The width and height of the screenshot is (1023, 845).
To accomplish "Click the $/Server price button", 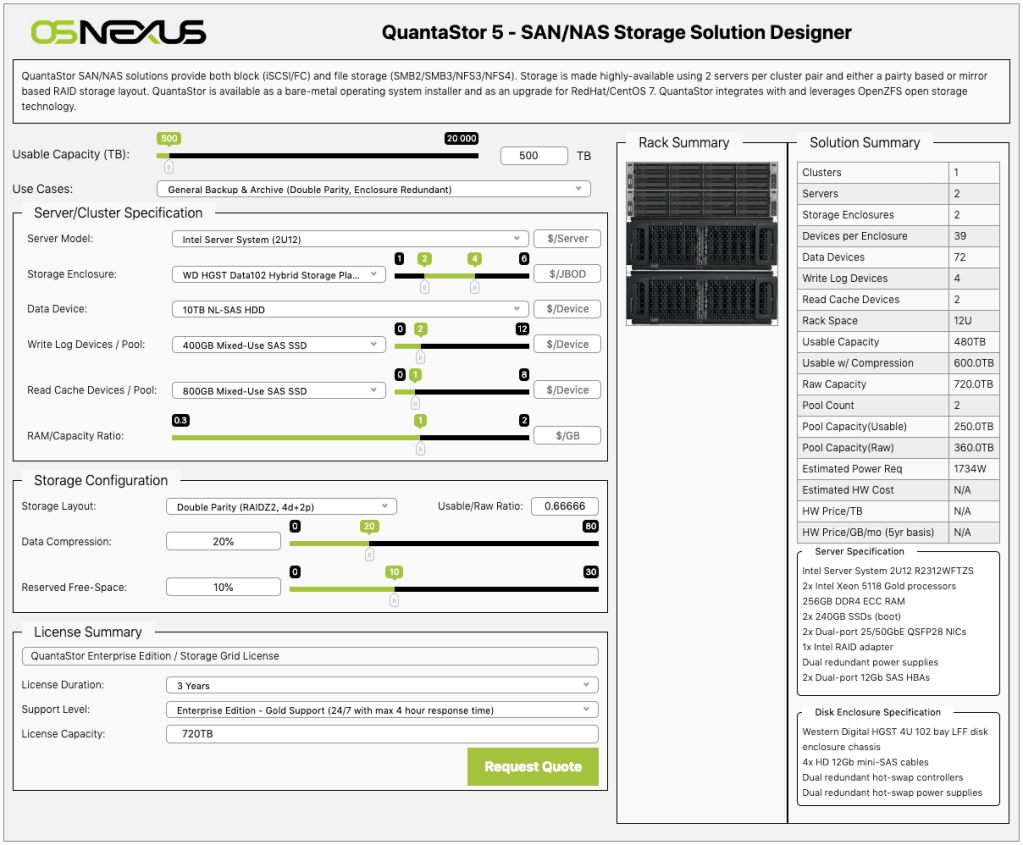I will (567, 238).
